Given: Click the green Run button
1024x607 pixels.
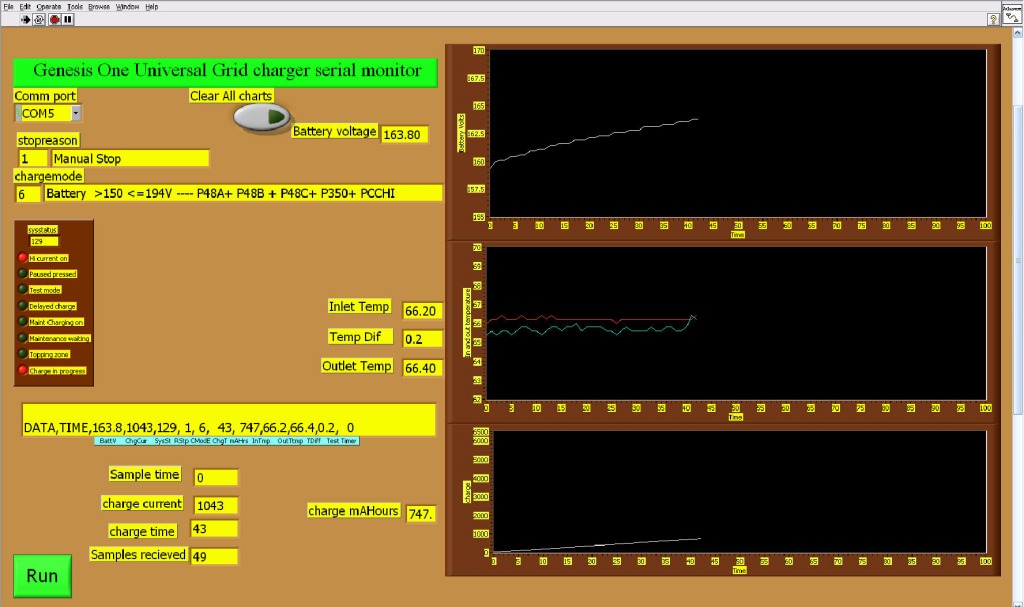Looking at the screenshot, I should click(x=42, y=576).
